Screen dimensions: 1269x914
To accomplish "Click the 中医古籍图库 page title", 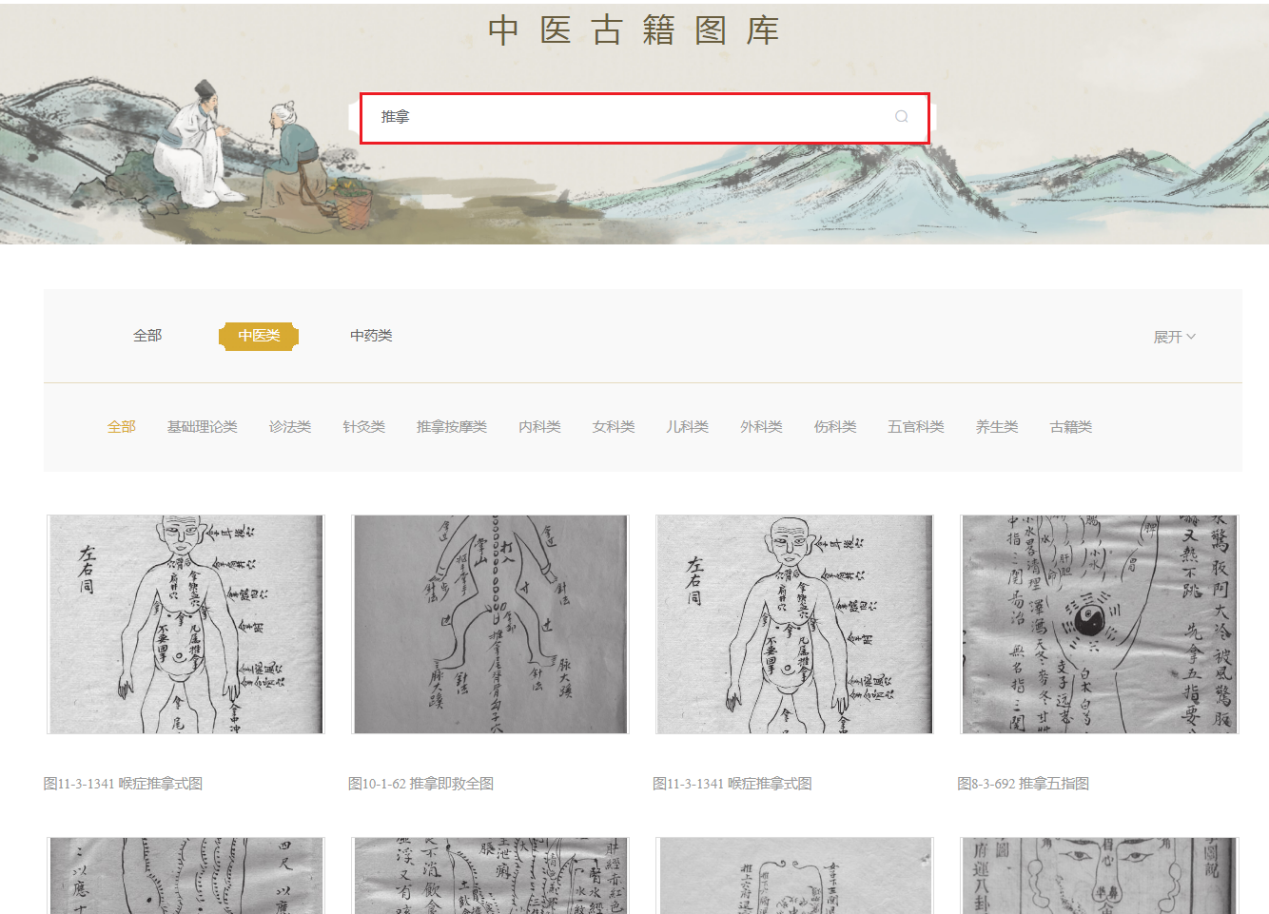I will tap(634, 31).
